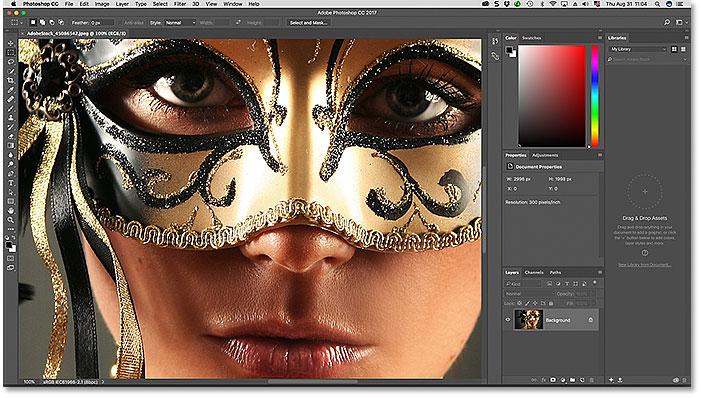Image resolution: width=701 pixels, height=398 pixels.
Task: Select the Hand tool
Action: [x=11, y=211]
